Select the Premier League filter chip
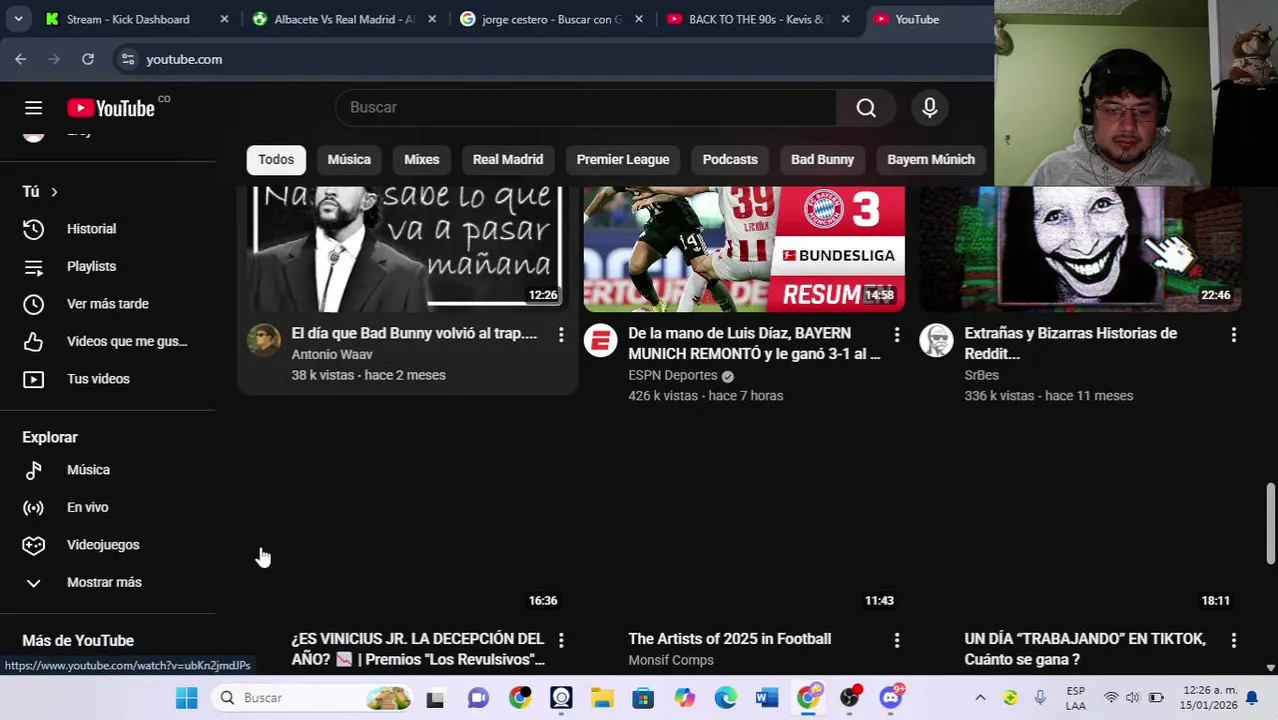Screen dimensions: 1278x720 click(623, 159)
